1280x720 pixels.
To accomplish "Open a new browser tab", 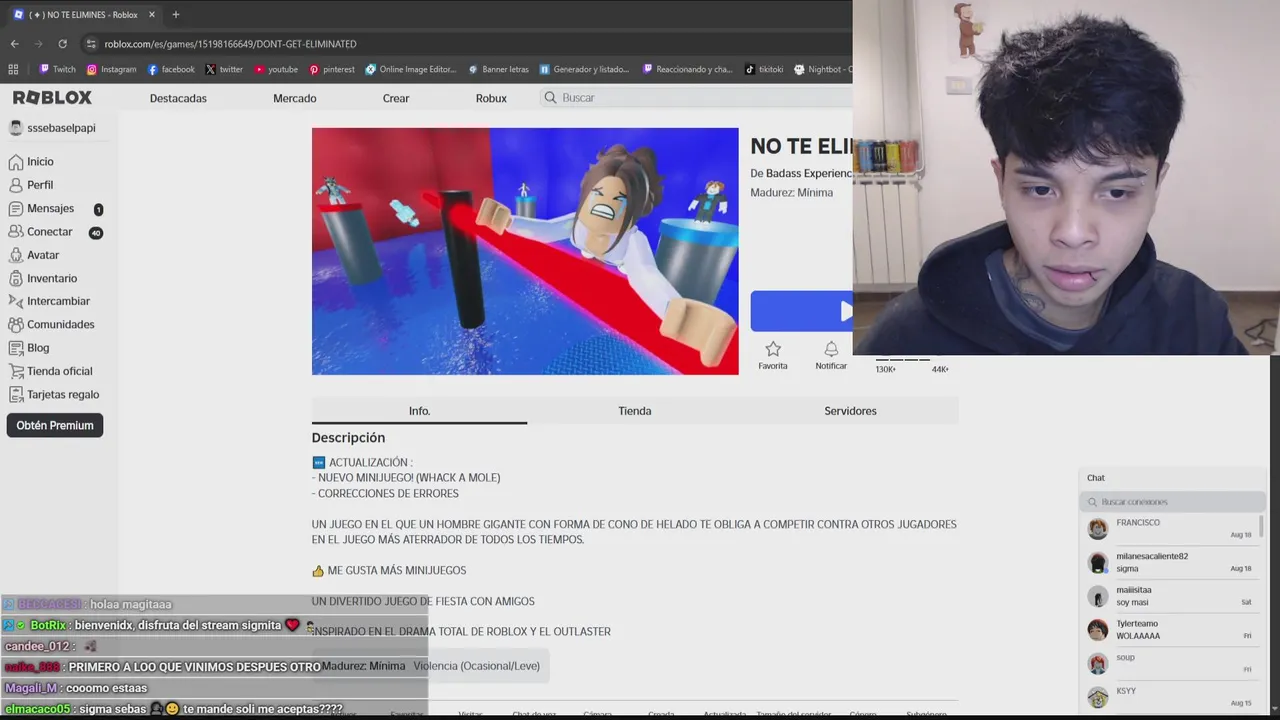I will (x=175, y=15).
